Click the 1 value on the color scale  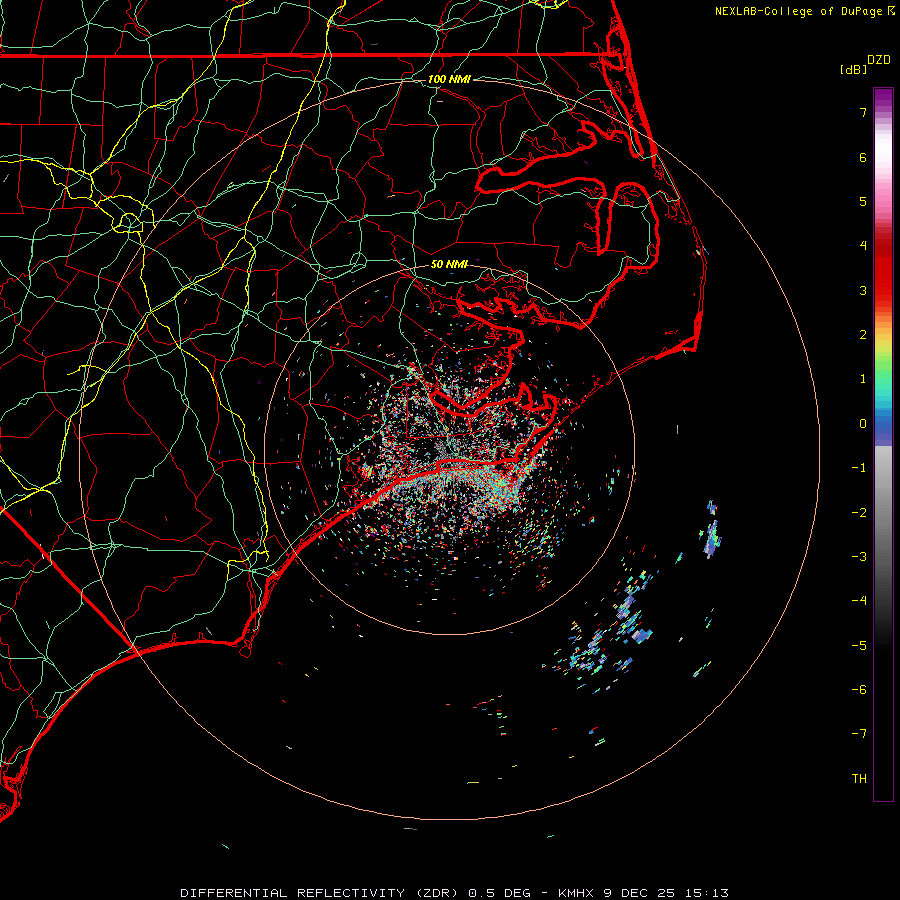(863, 379)
